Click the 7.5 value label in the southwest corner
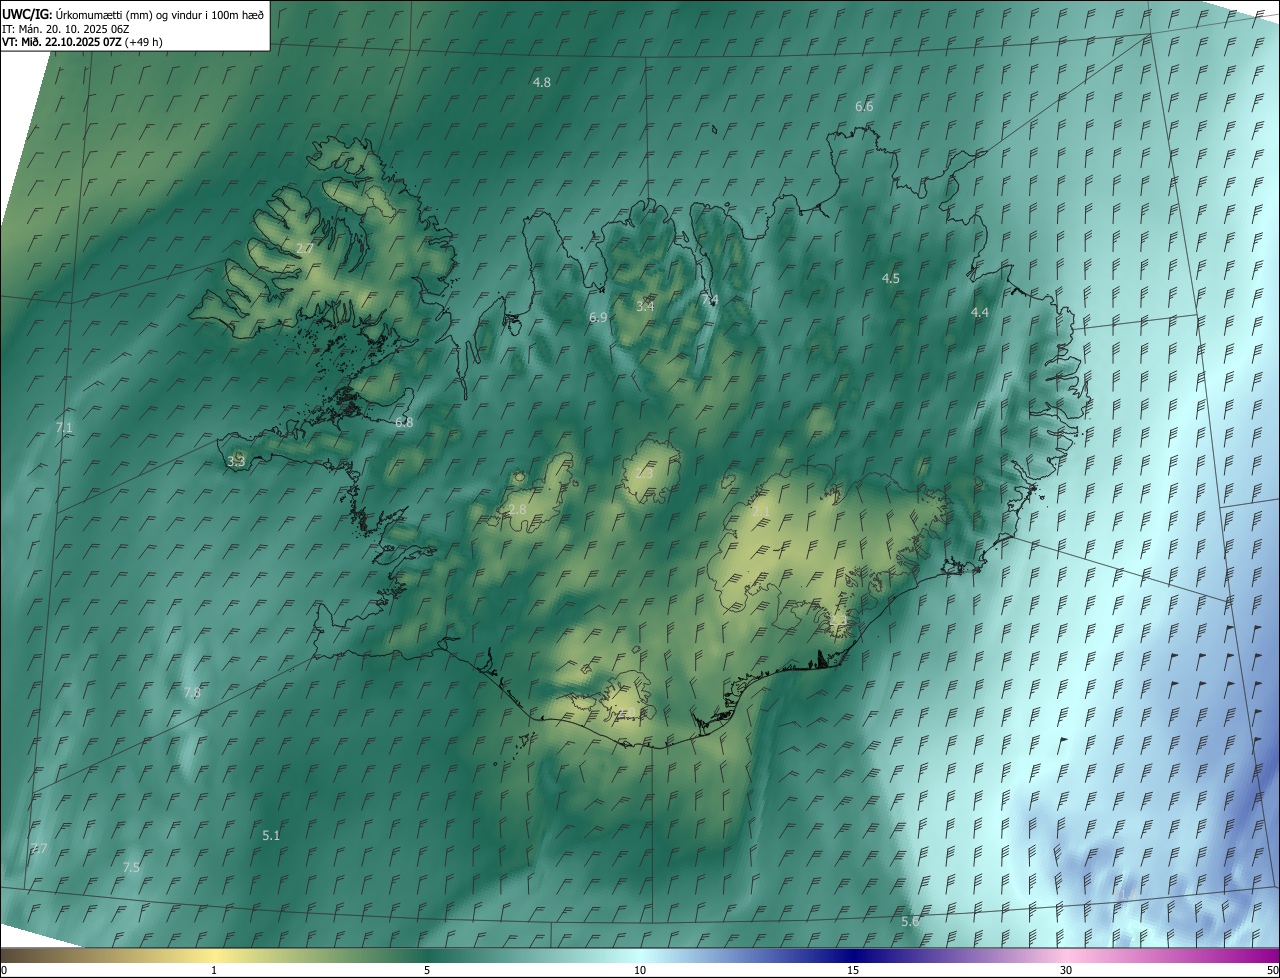This screenshot has height=978, width=1280. point(131,867)
